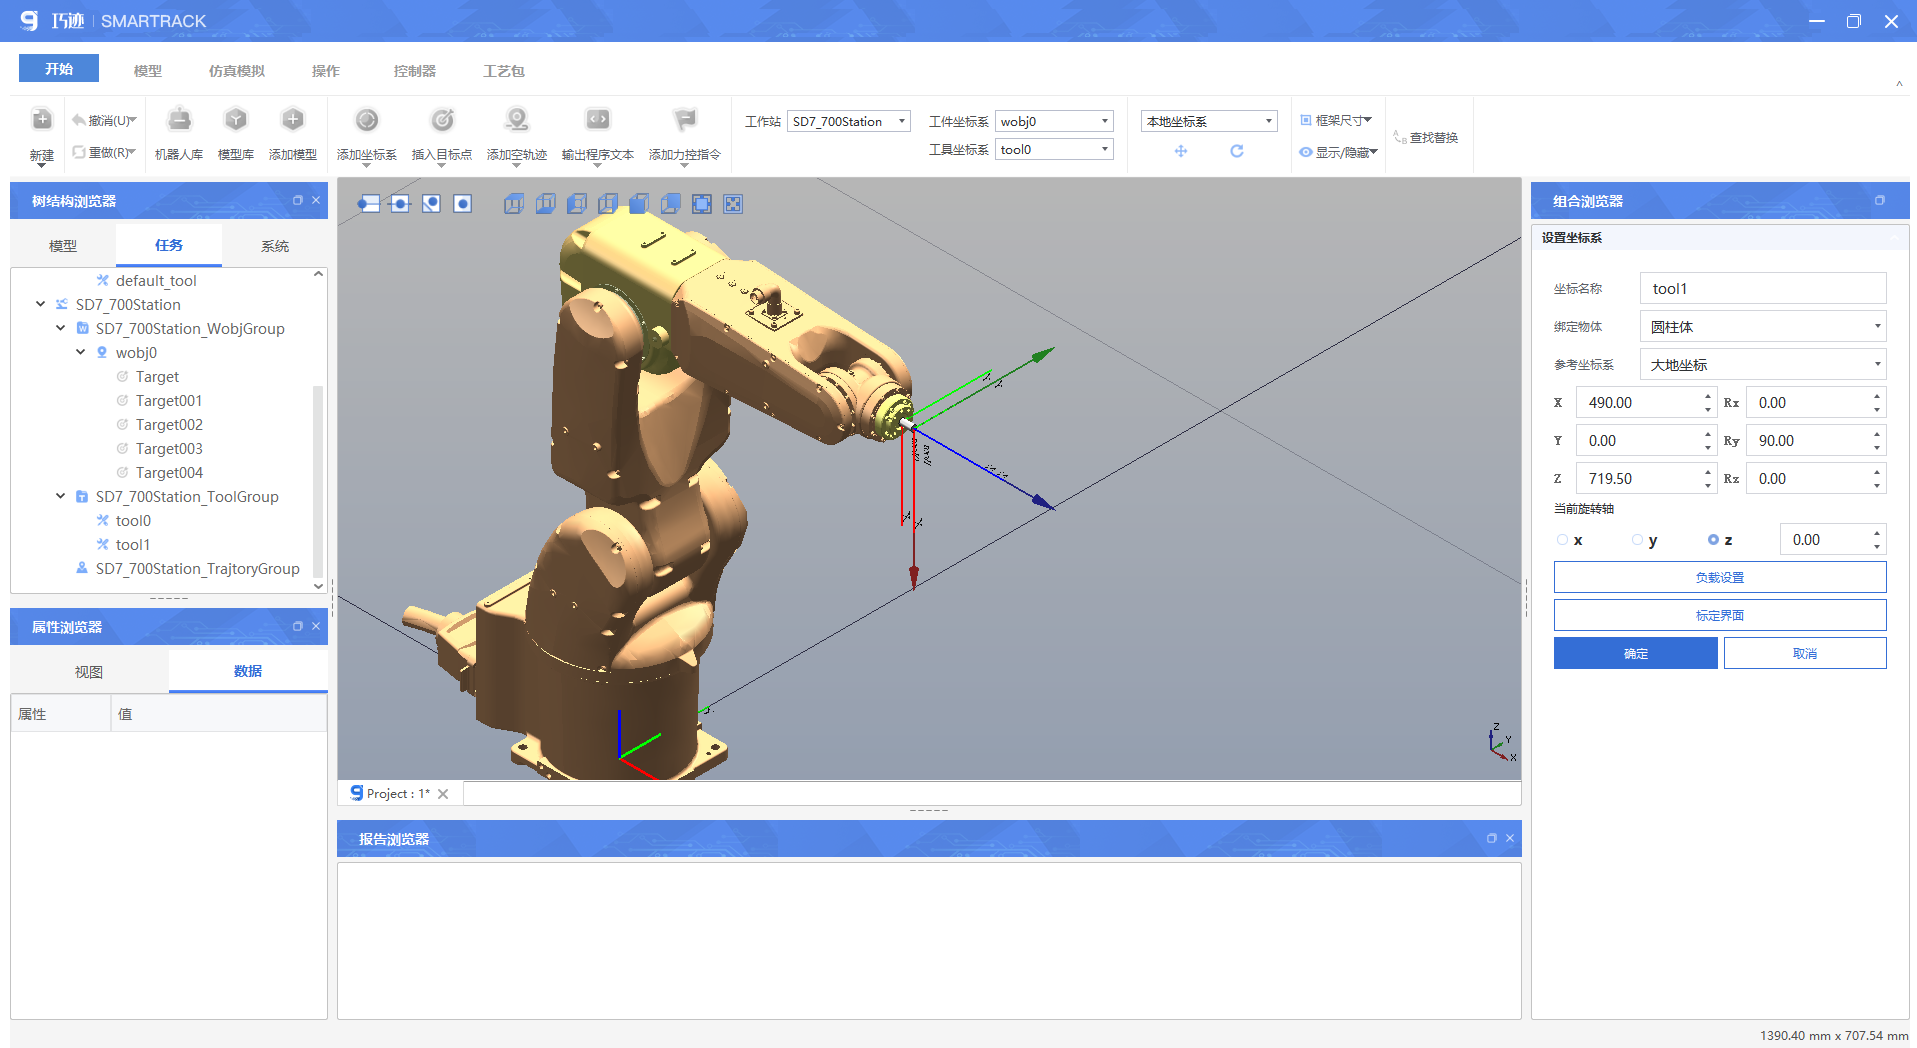Image resolution: width=1917 pixels, height=1048 pixels.
Task: Click the 添加力控指令 force control command icon
Action: pyautogui.click(x=685, y=120)
